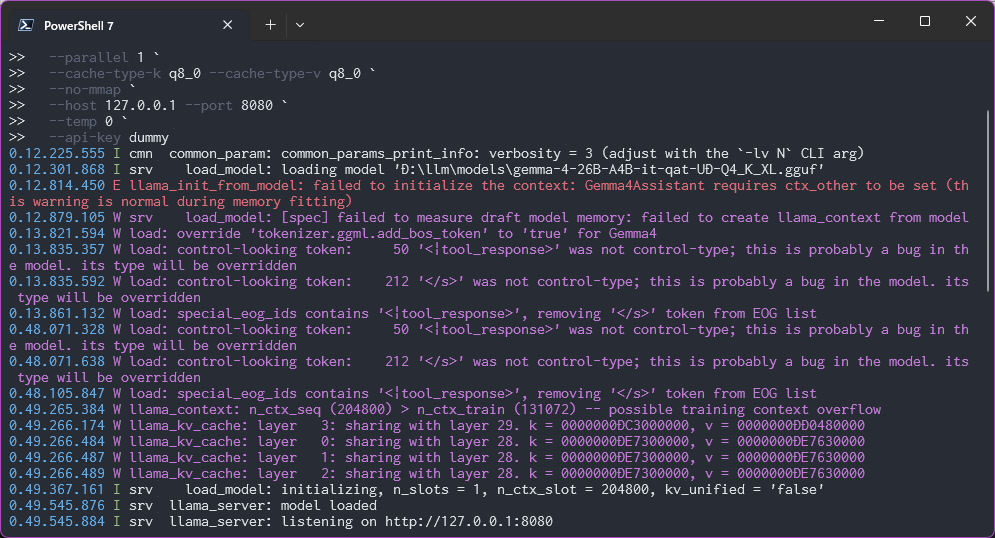Screen dimensions: 995x538
Task: Close the PowerShell 7 tab
Action: [228, 25]
